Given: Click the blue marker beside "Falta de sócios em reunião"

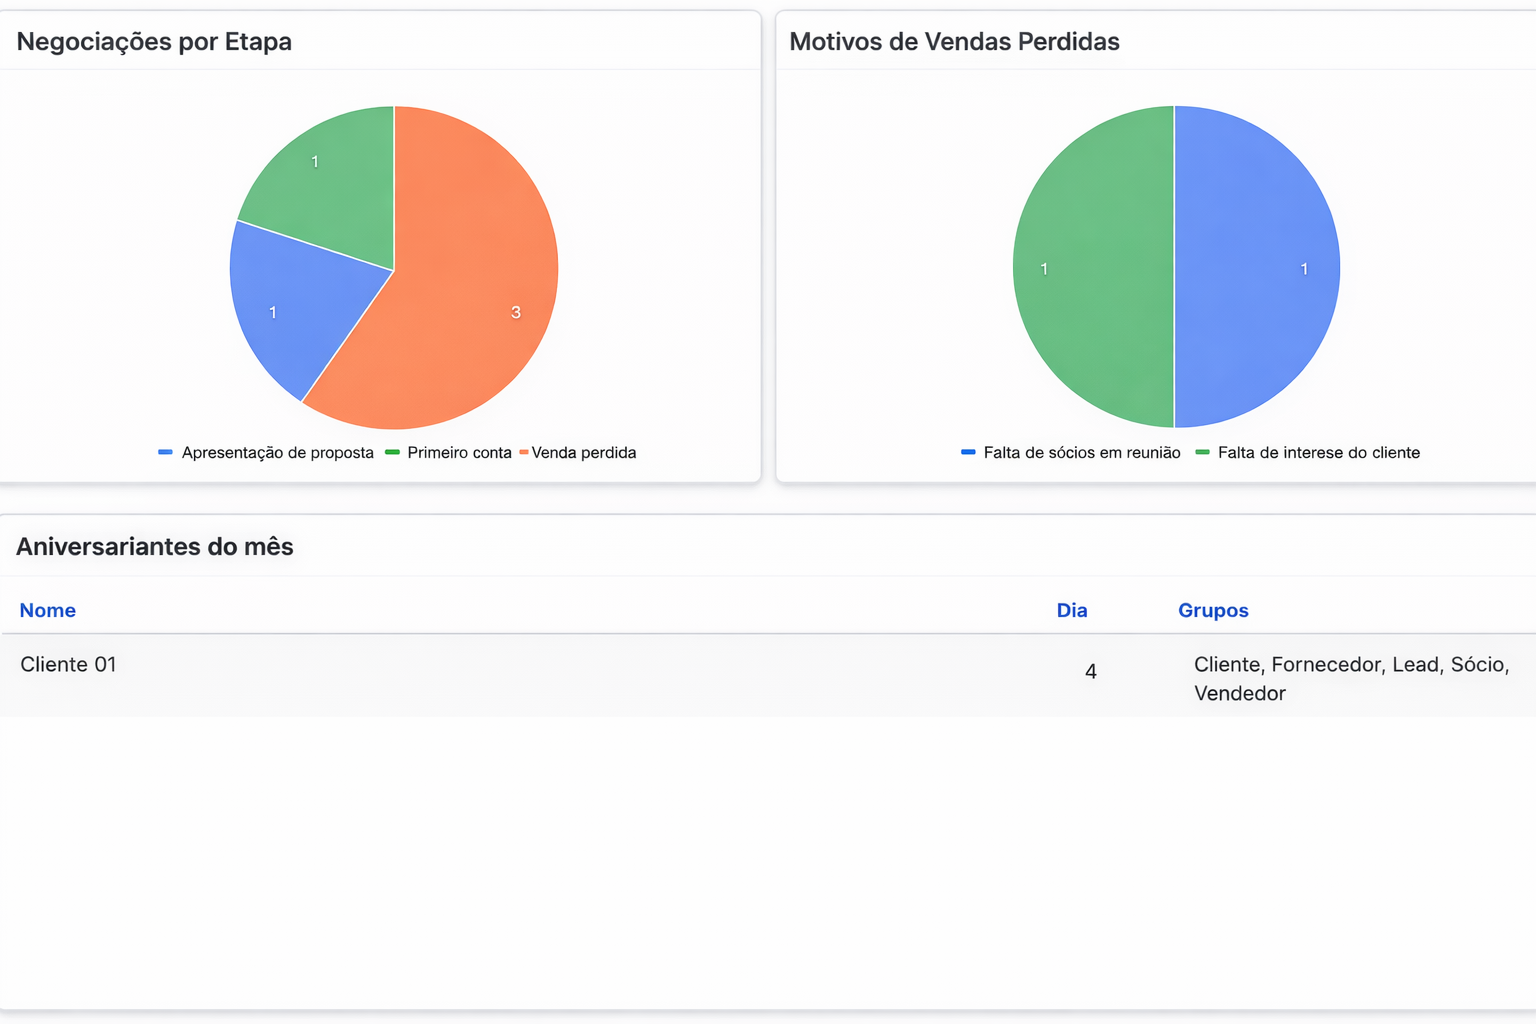Looking at the screenshot, I should click(967, 452).
